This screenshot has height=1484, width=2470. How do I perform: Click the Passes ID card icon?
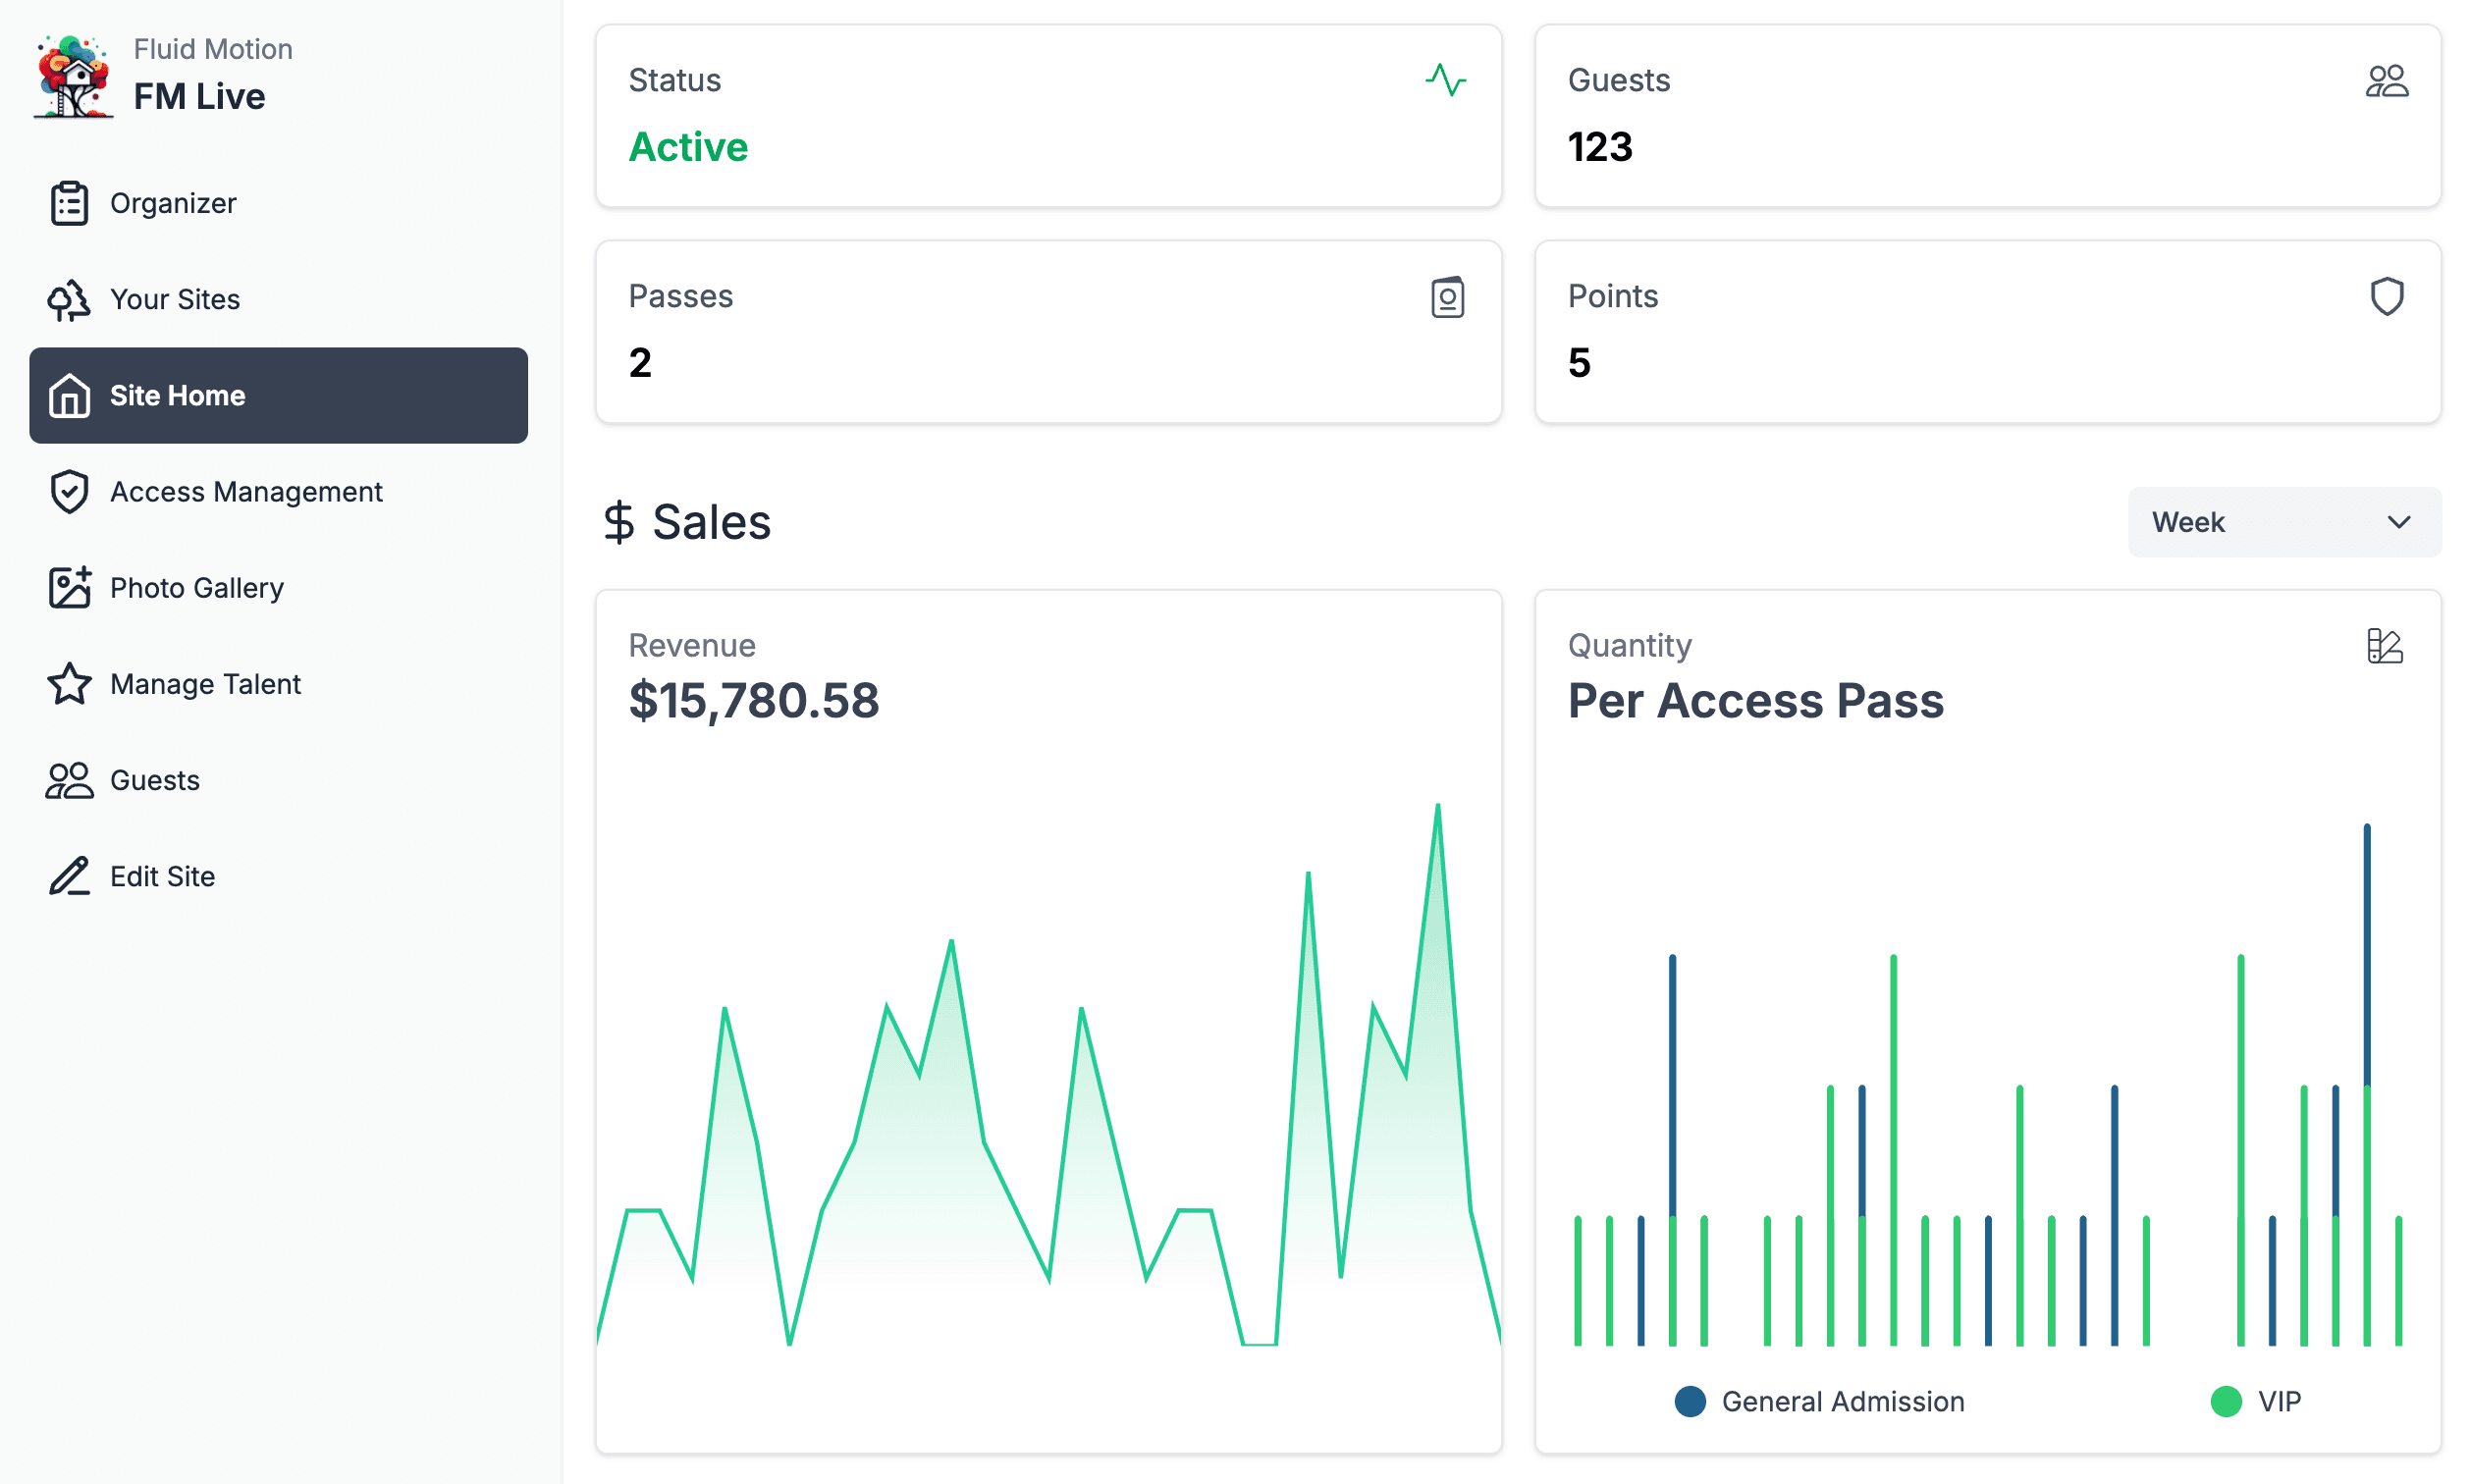coord(1445,296)
